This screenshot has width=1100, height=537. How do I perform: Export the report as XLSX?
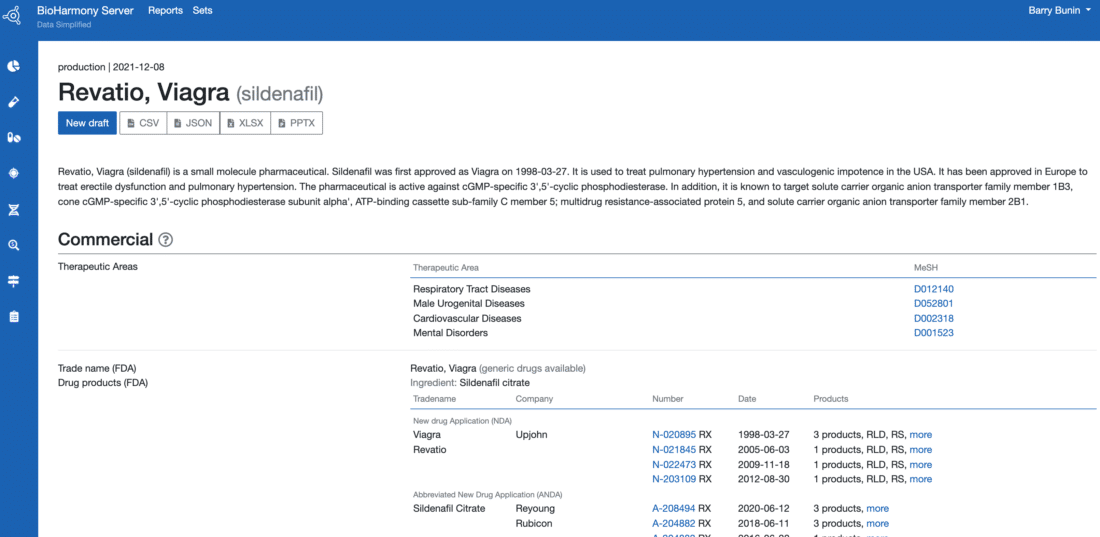[245, 124]
